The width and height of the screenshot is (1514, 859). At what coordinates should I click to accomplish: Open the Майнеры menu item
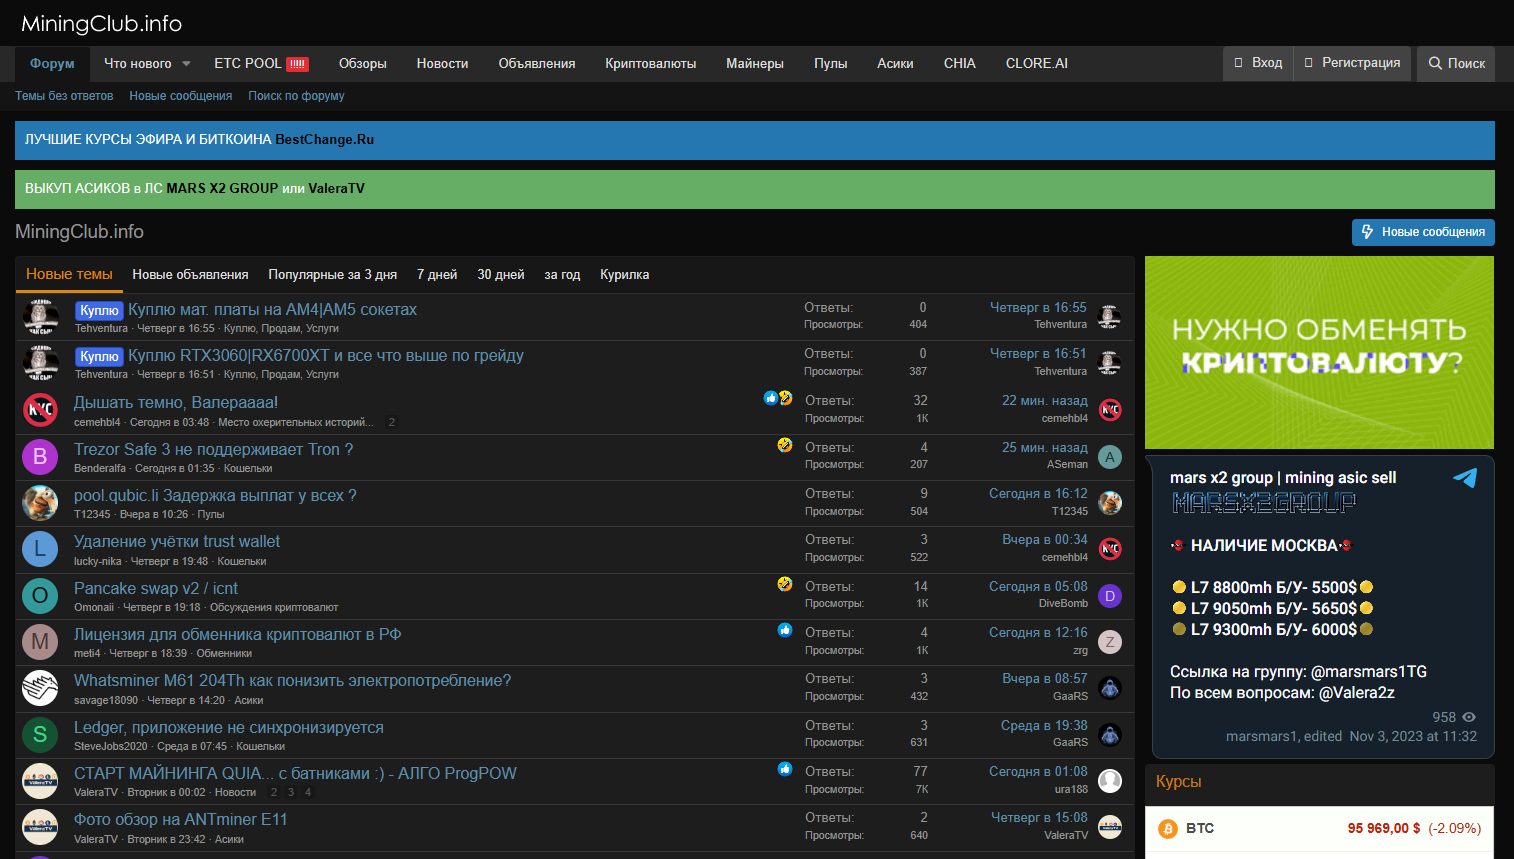pos(755,63)
